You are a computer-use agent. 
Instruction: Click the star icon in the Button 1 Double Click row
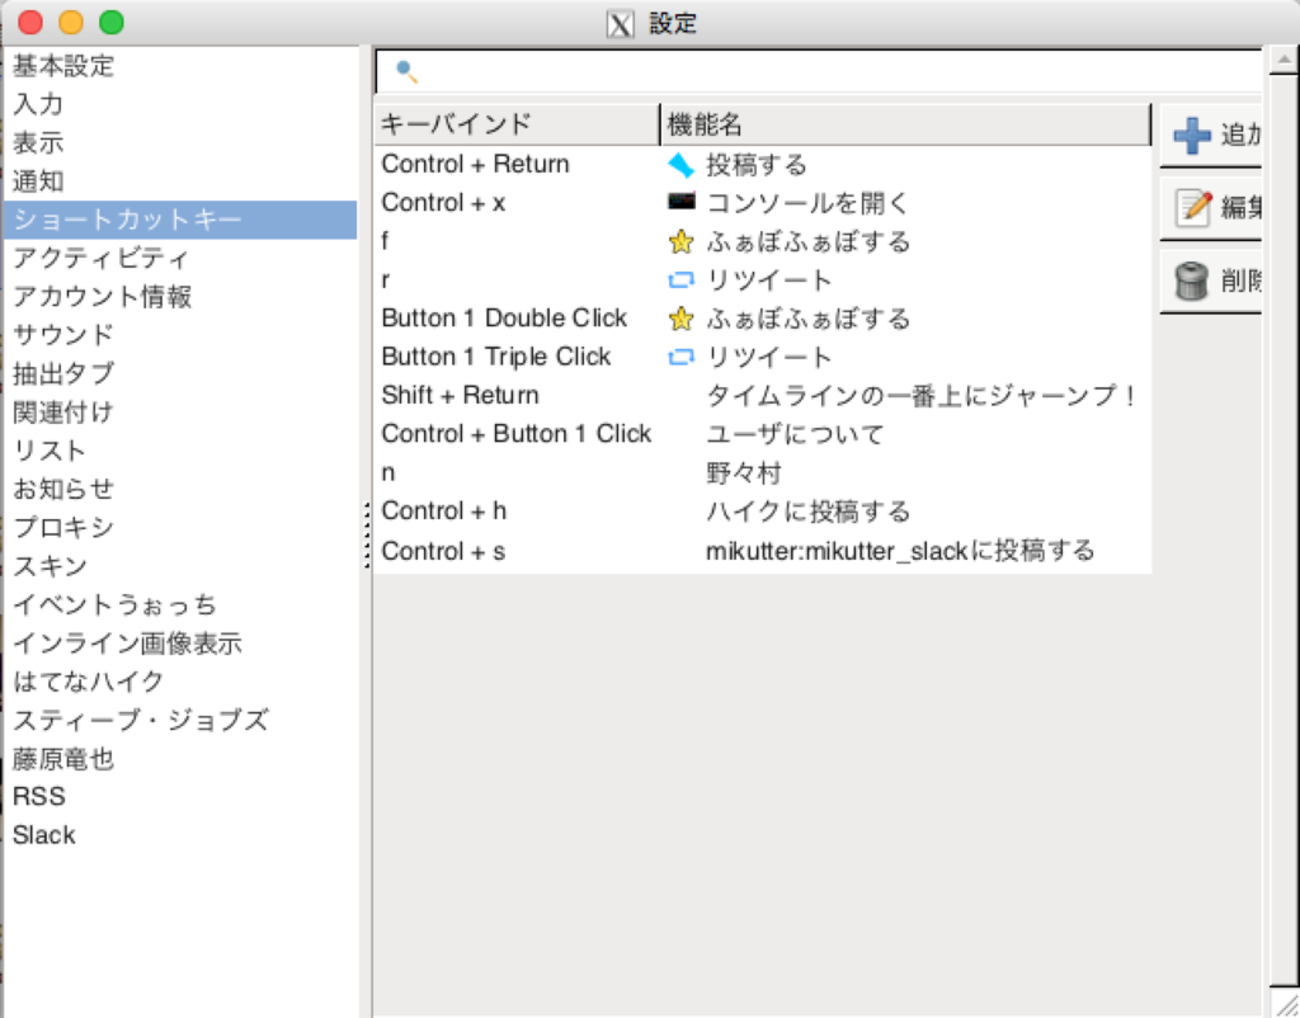pyautogui.click(x=681, y=318)
